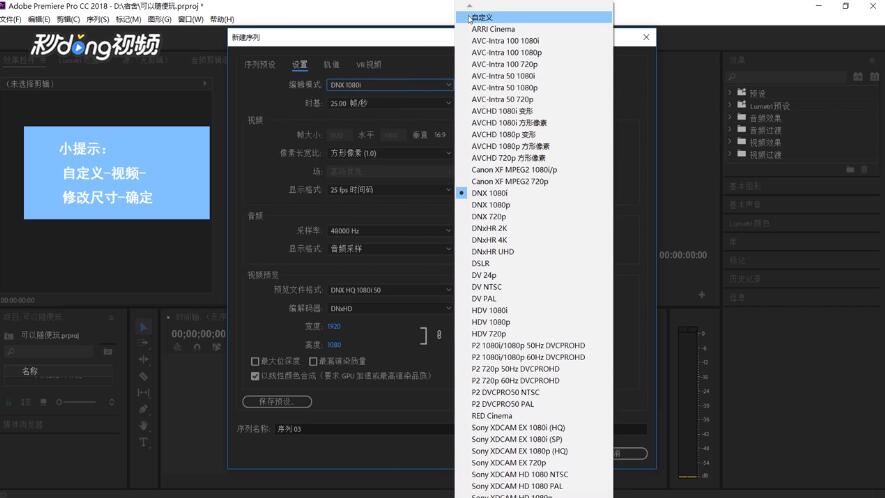Enable the 最高渲染质量 checkbox

313,361
